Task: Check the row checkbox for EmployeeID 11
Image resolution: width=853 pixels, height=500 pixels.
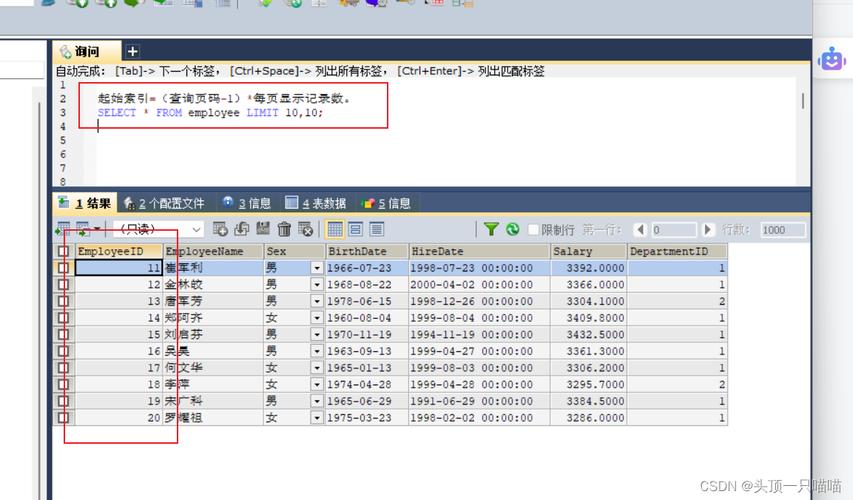Action: click(x=64, y=268)
